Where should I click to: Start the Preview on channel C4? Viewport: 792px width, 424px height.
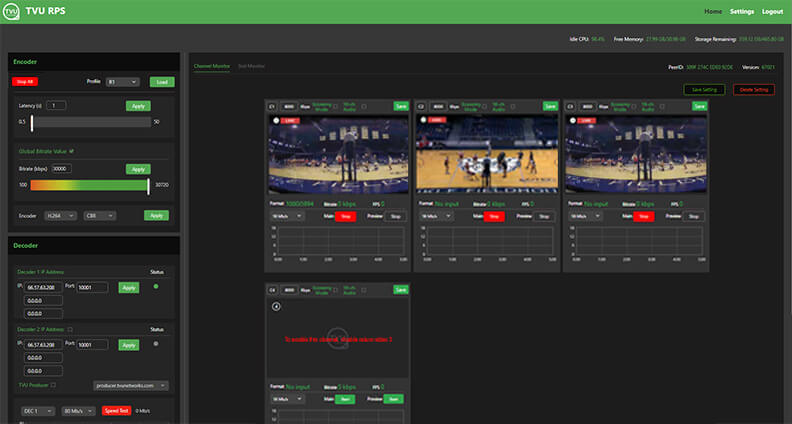coord(393,399)
